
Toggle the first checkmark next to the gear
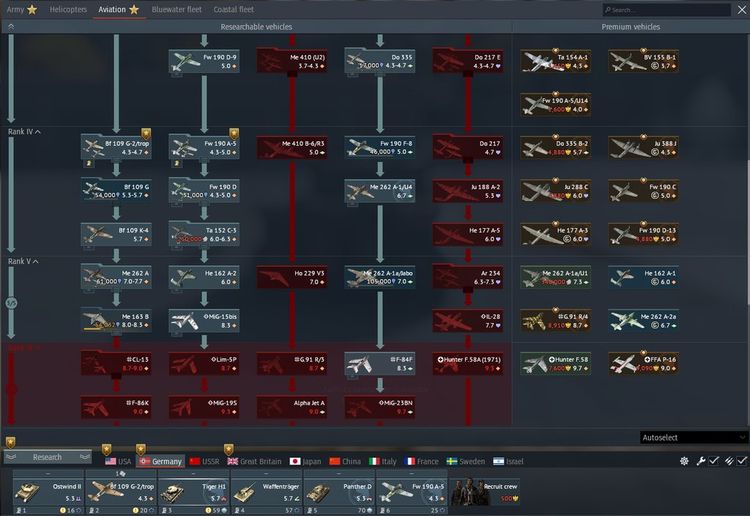point(700,461)
